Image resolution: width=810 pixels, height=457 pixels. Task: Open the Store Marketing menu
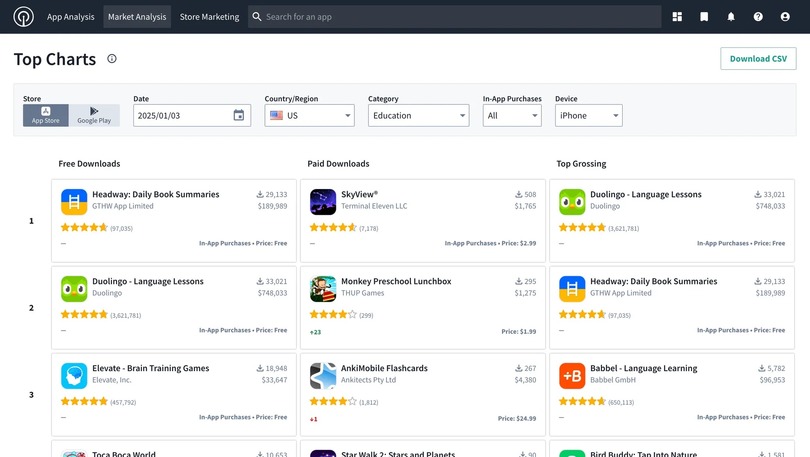click(209, 17)
